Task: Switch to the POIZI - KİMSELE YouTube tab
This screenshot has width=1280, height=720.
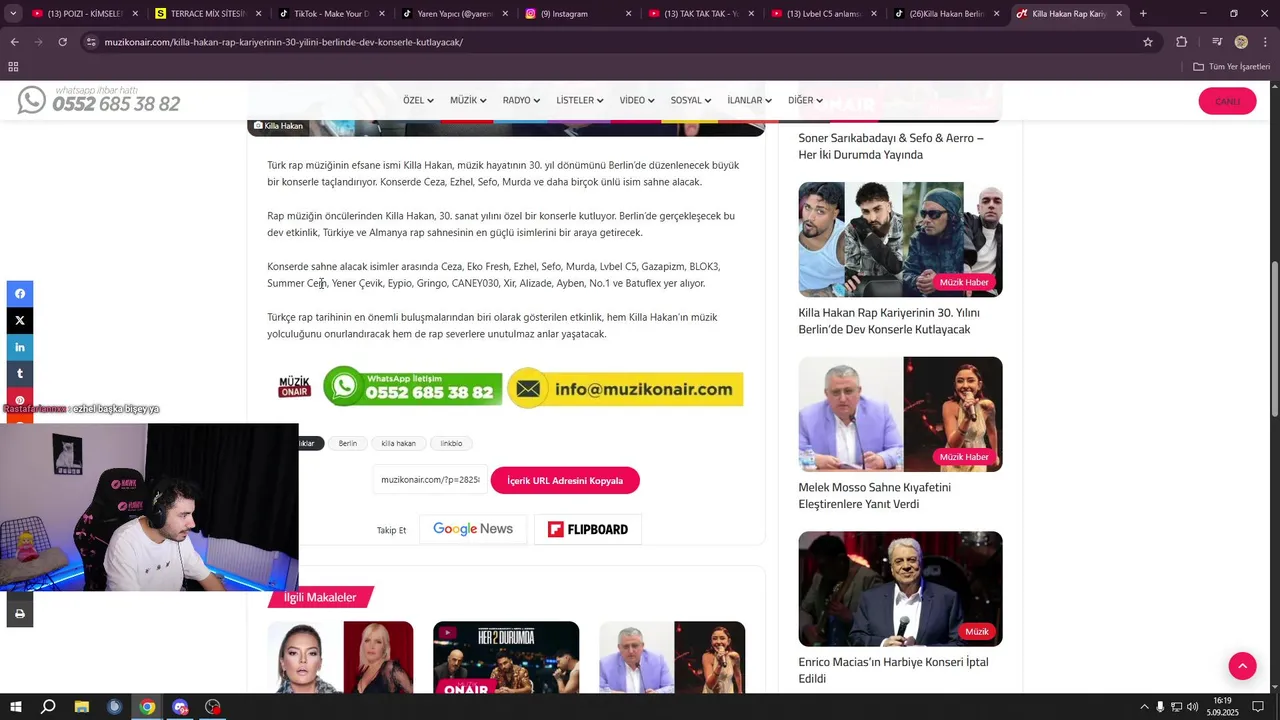Action: point(83,14)
